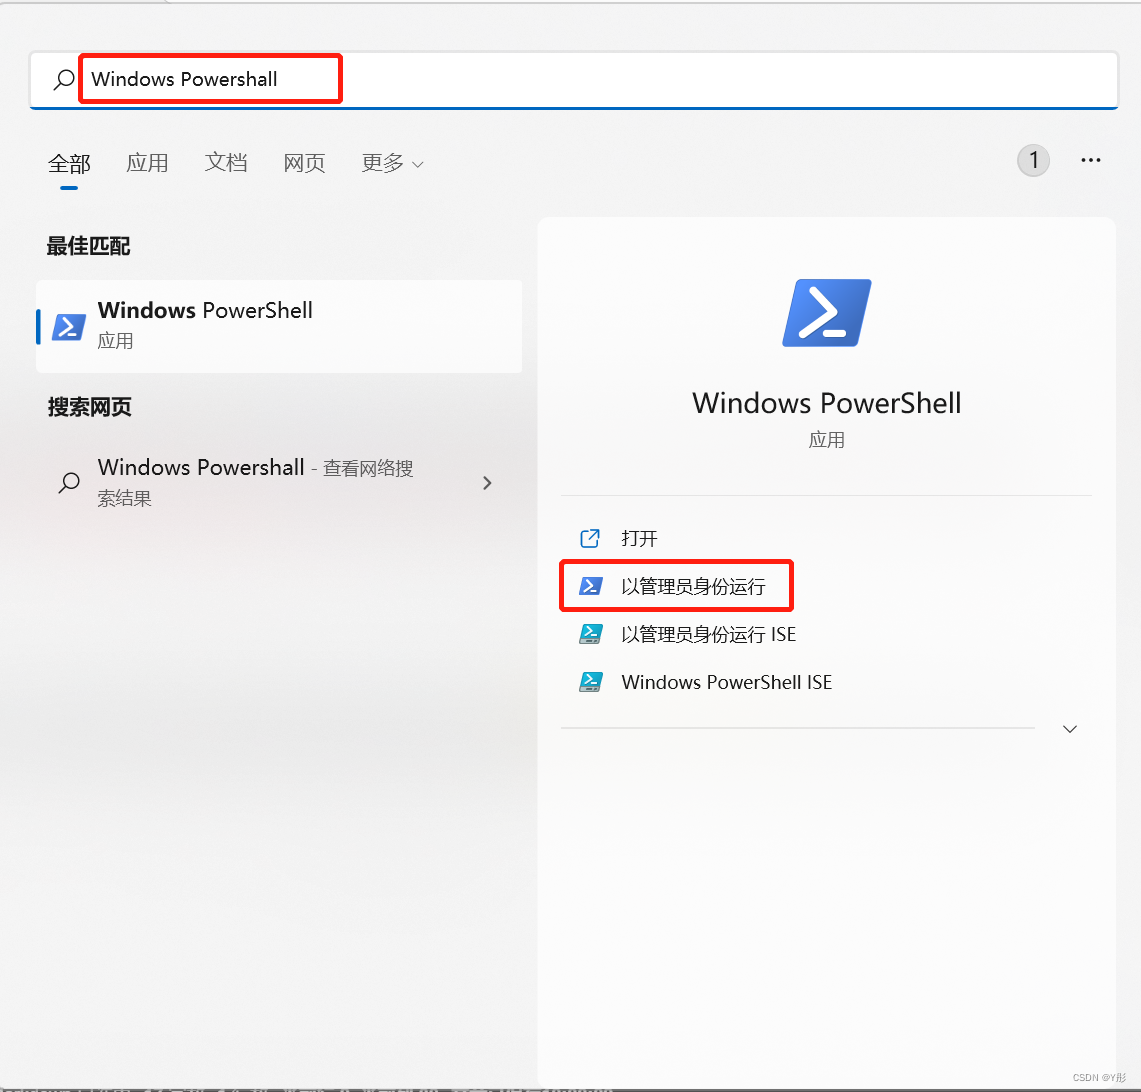This screenshot has width=1141, height=1092.
Task: Switch to the 应用 filter tab
Action: (x=147, y=162)
